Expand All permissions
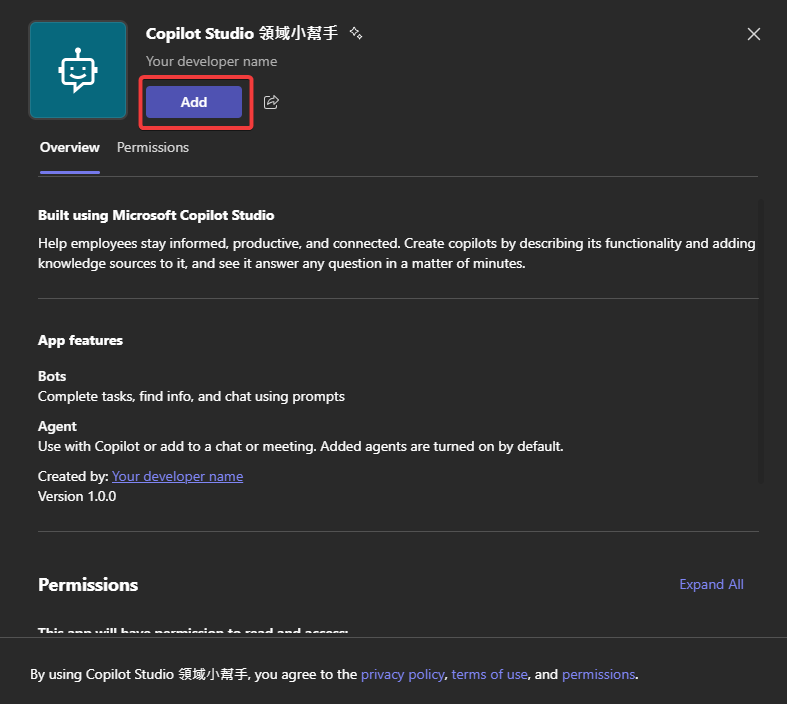787x704 pixels. 711,584
